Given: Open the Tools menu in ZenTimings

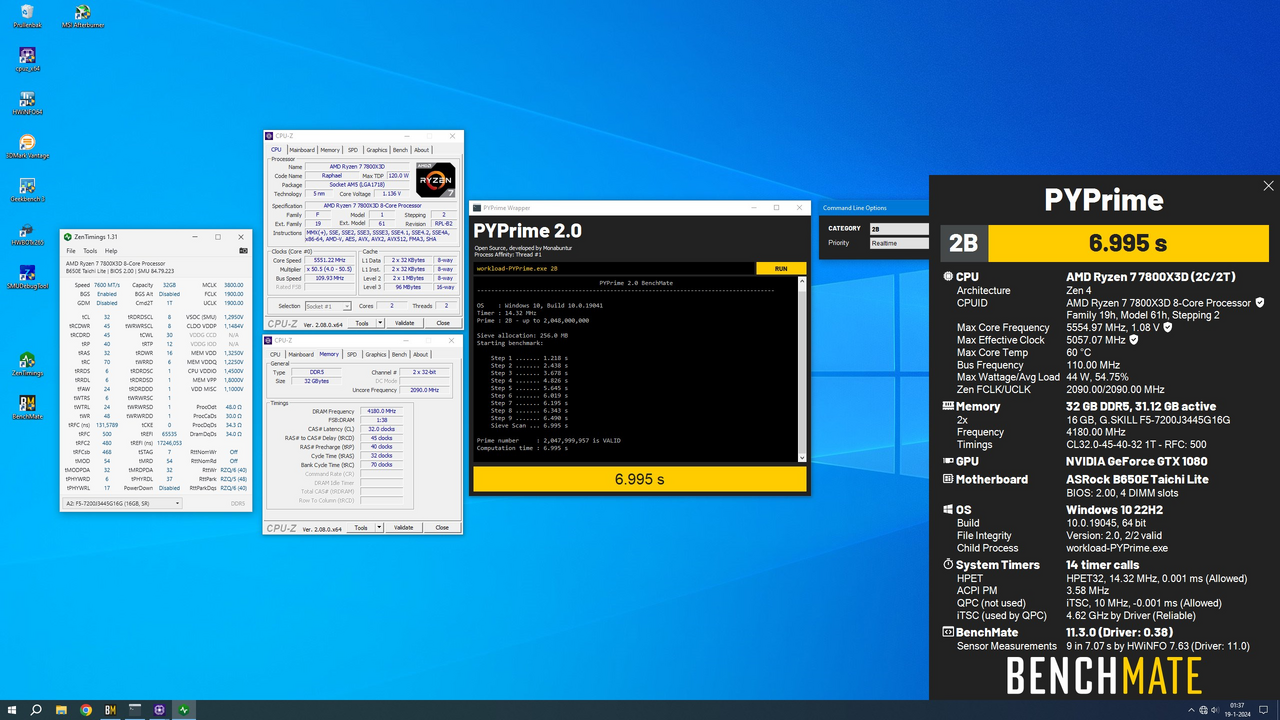Looking at the screenshot, I should [x=90, y=251].
